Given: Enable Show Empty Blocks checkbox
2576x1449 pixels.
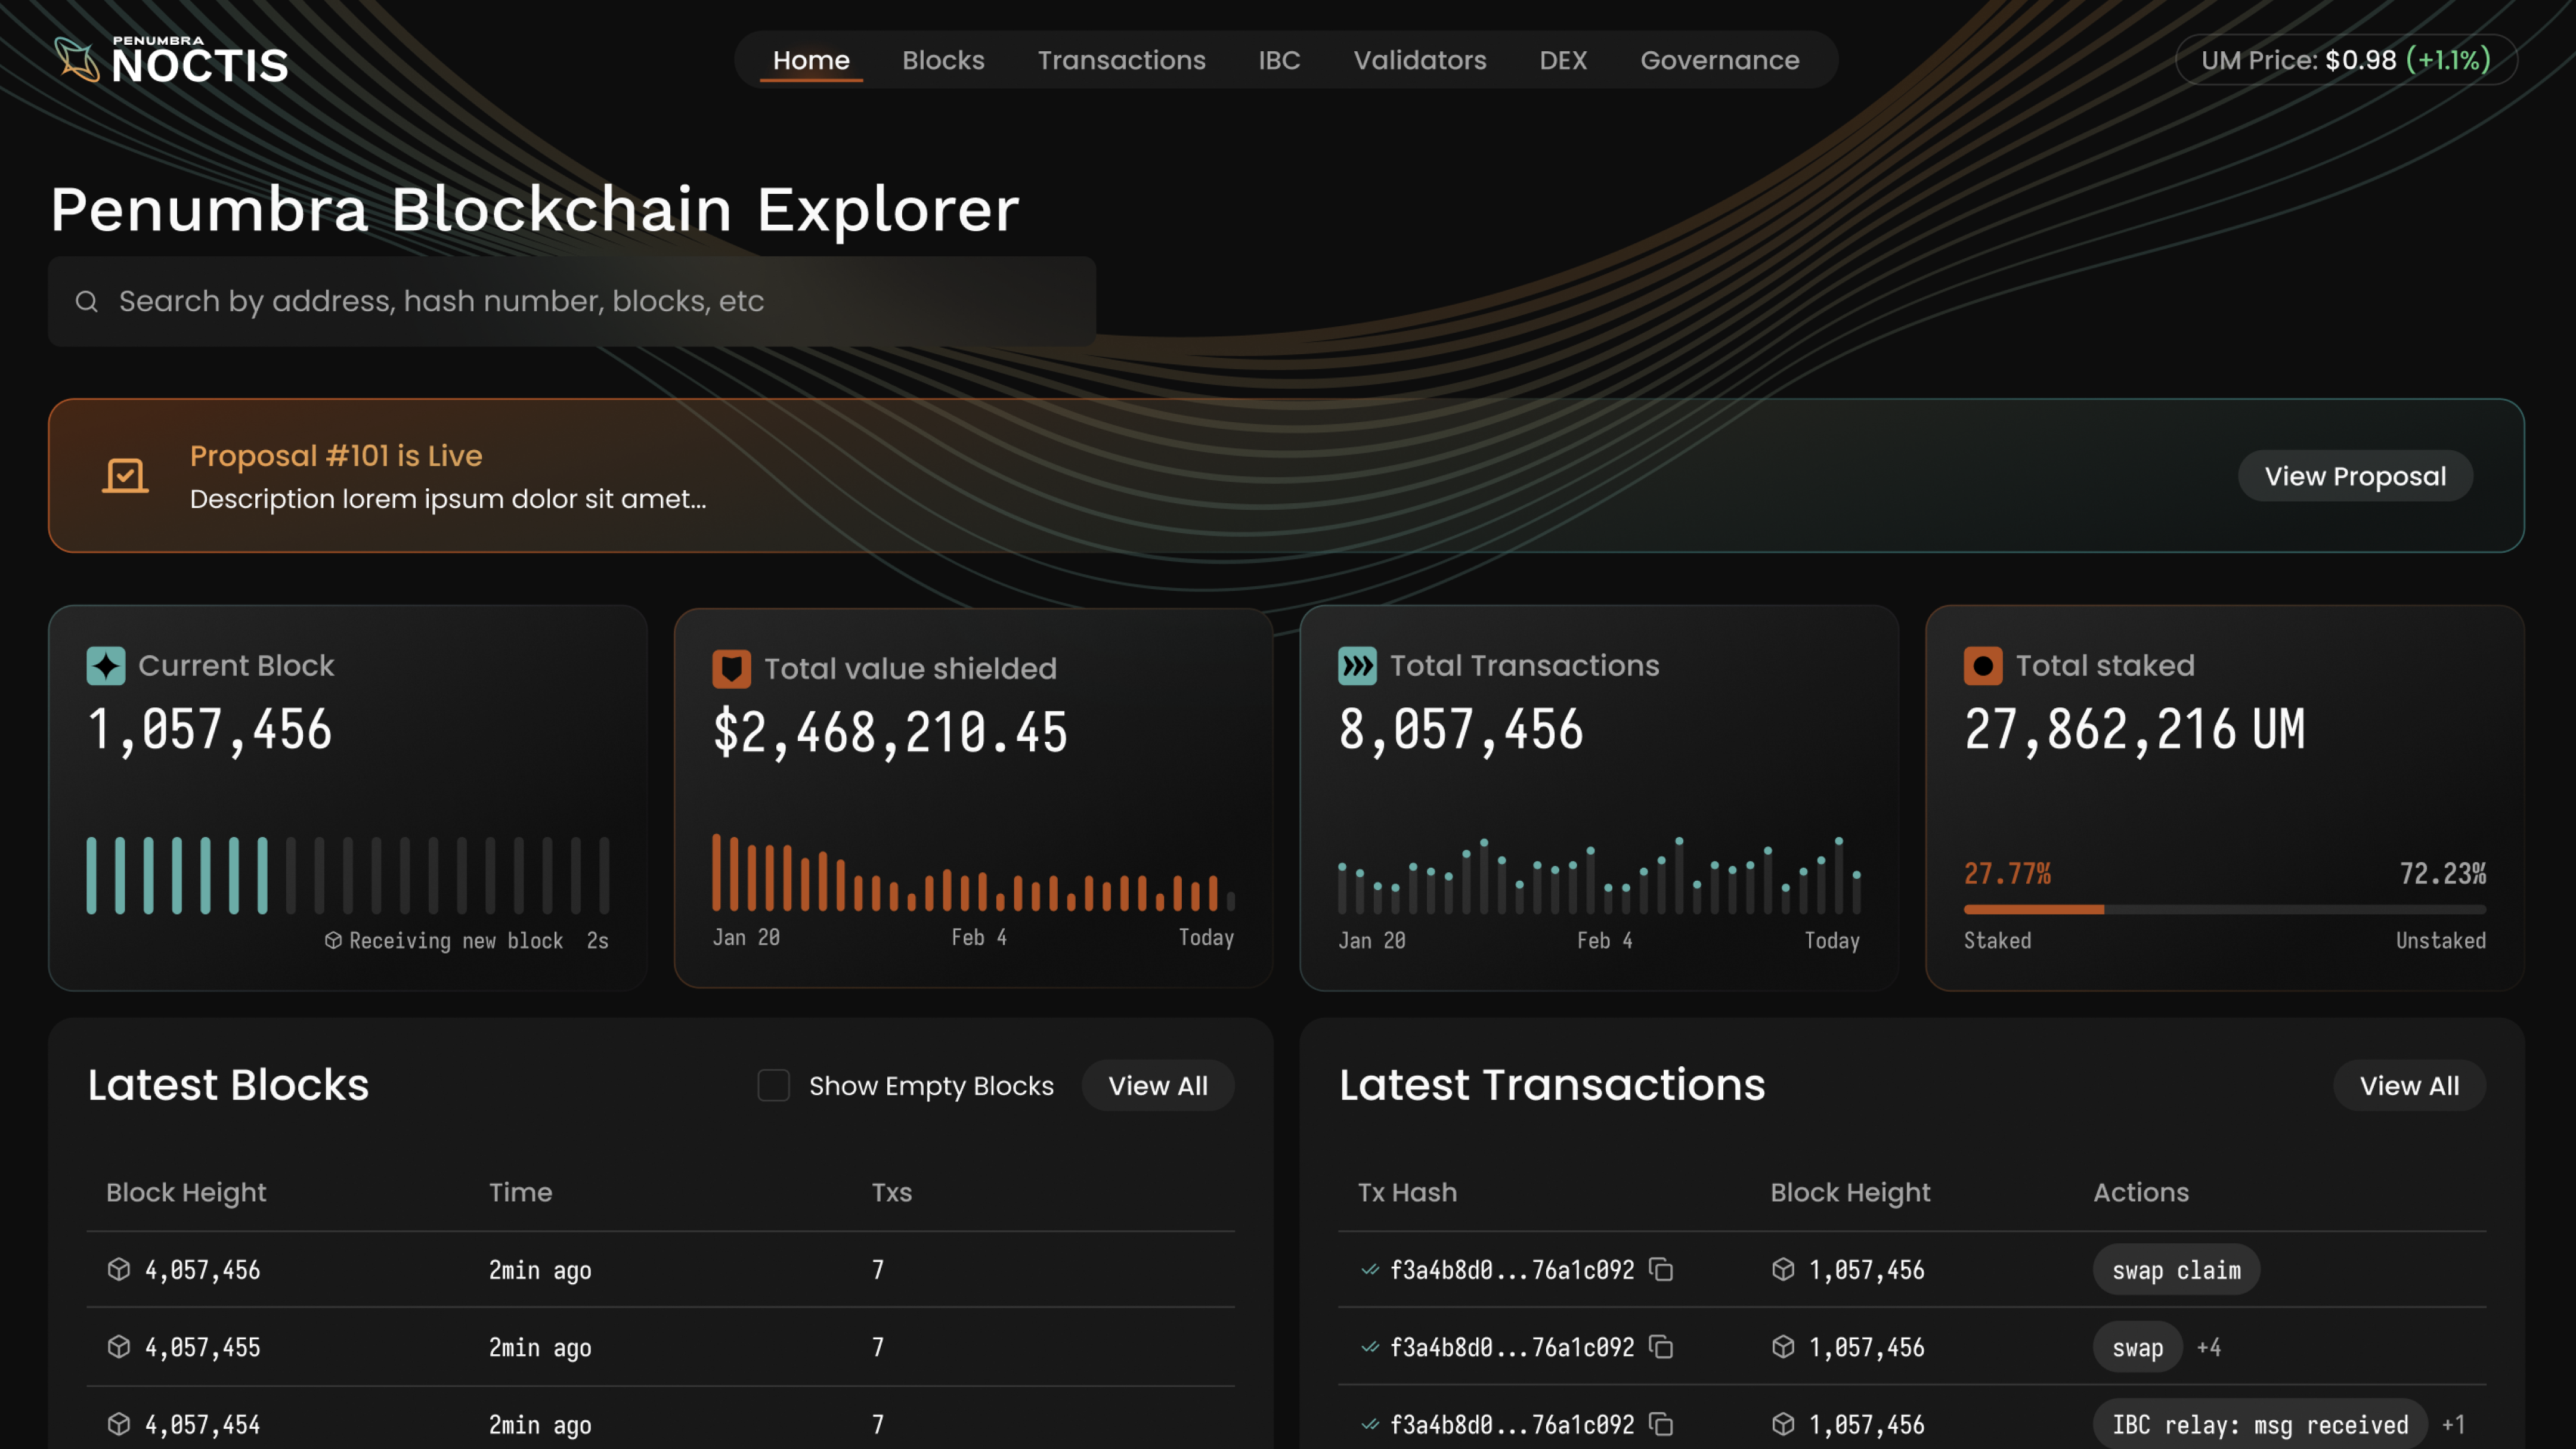Looking at the screenshot, I should pyautogui.click(x=773, y=1086).
